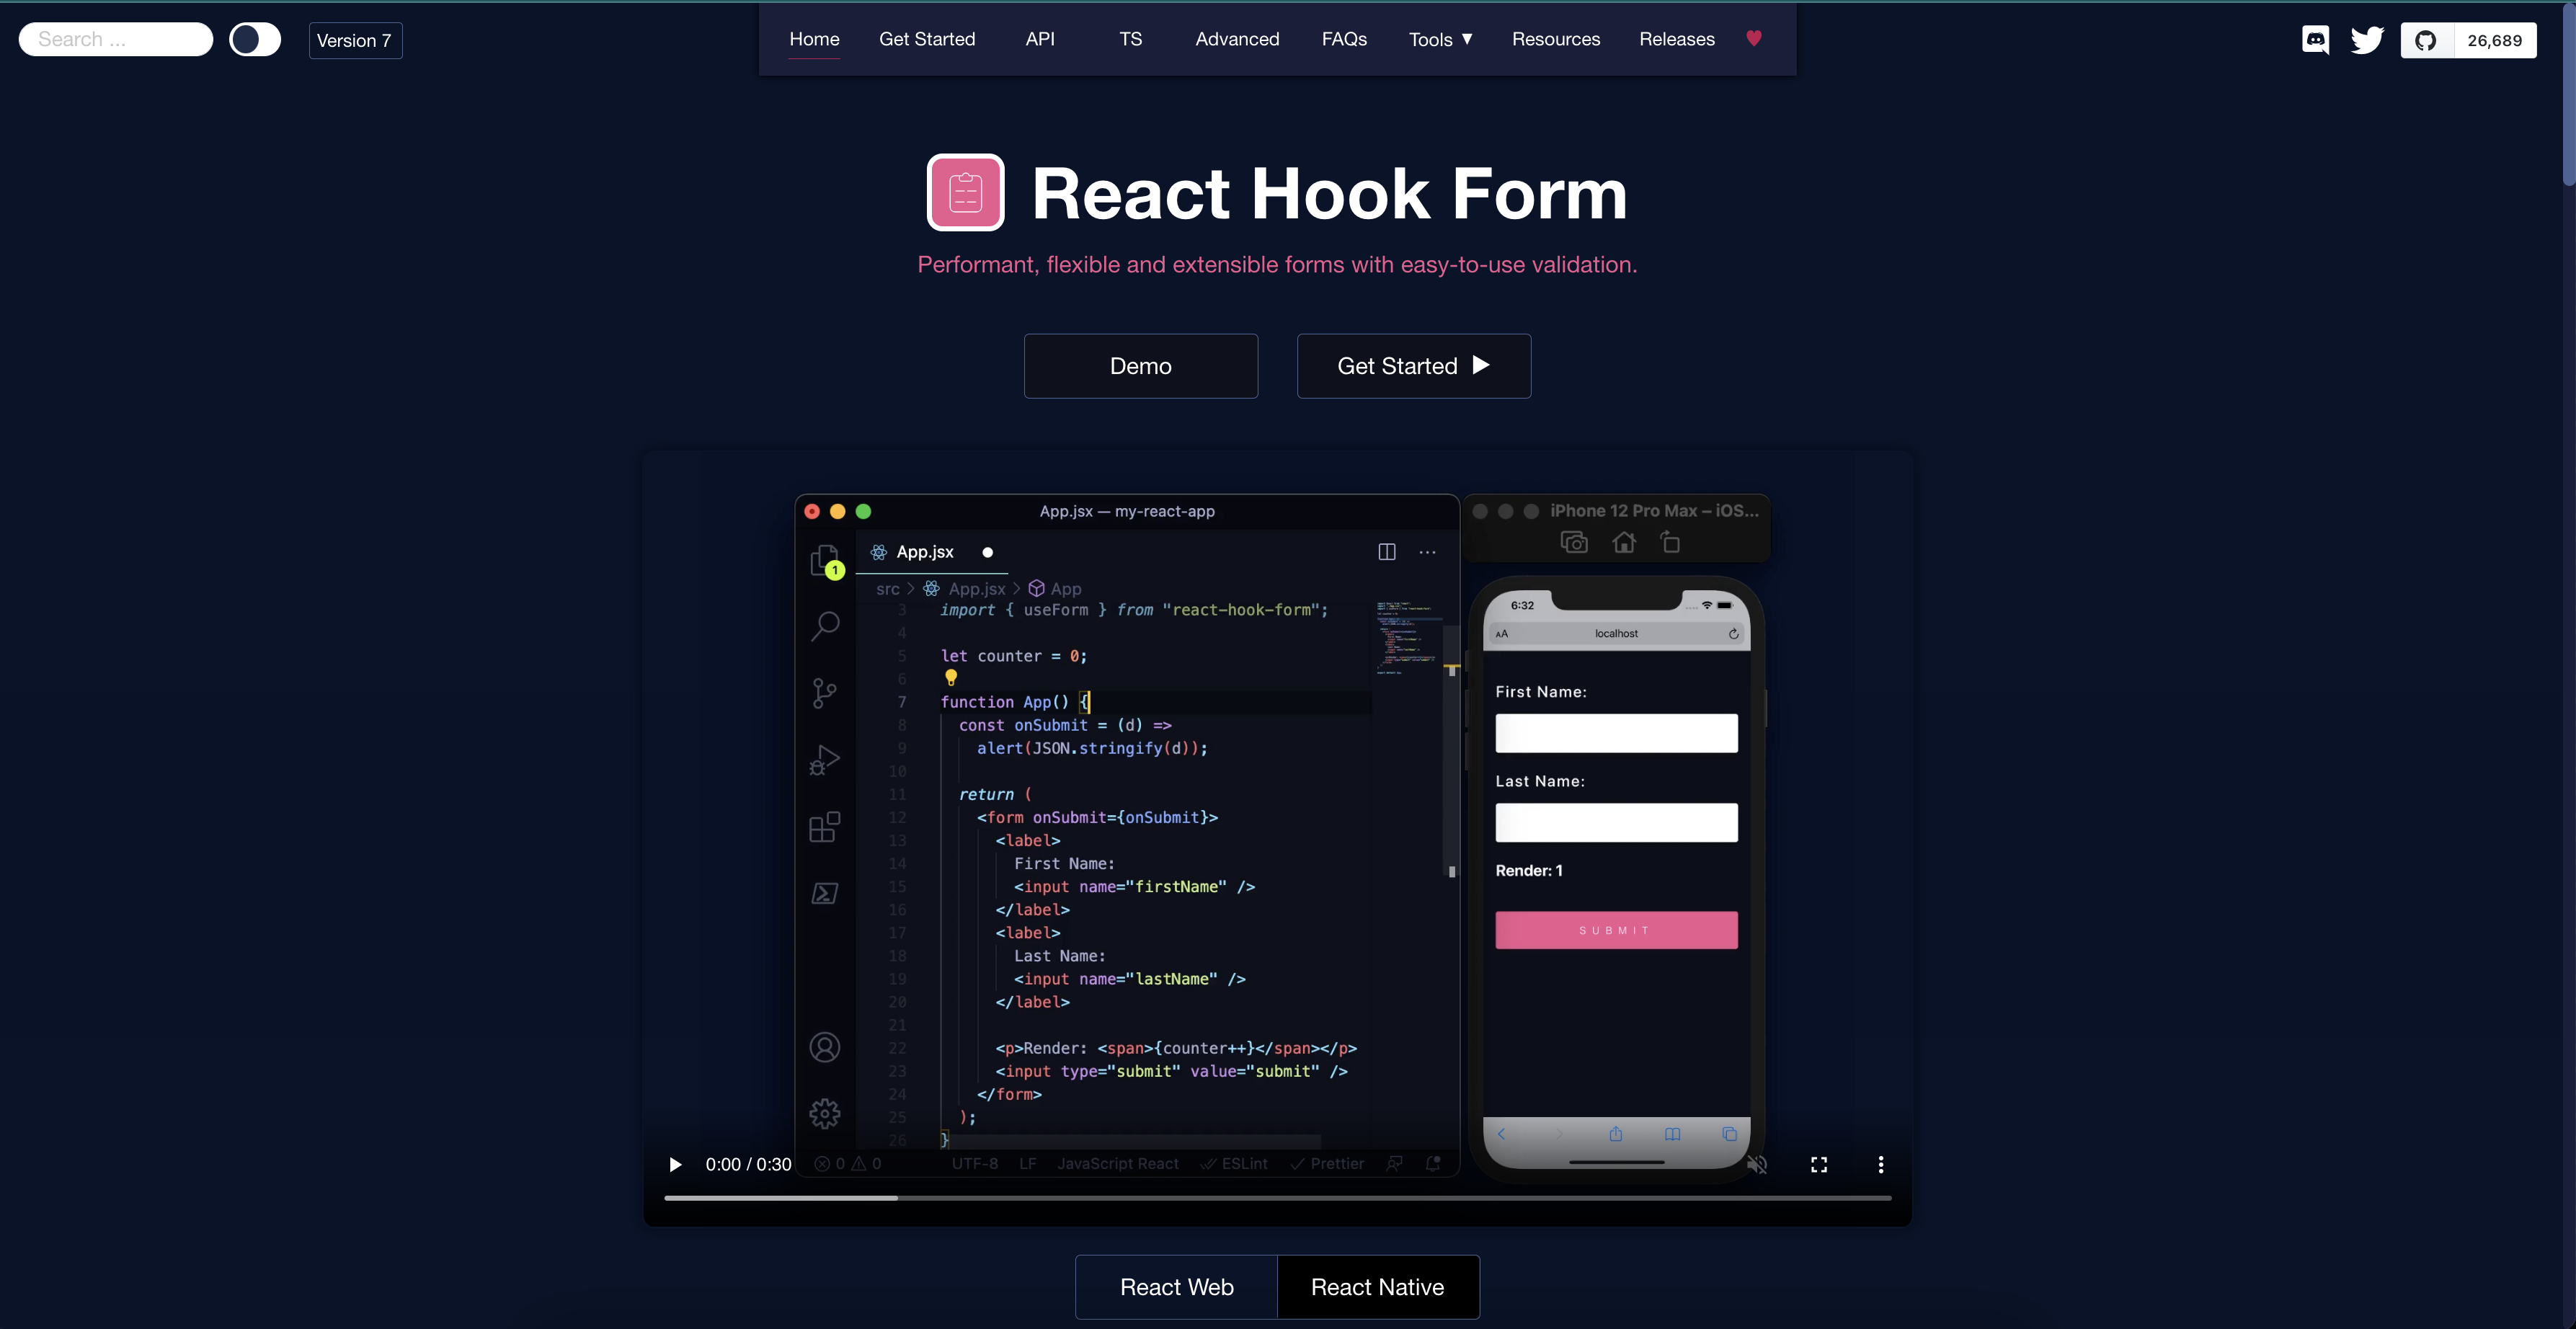Unmute the demo video
Viewport: 2576px width, 1329px height.
1758,1164
